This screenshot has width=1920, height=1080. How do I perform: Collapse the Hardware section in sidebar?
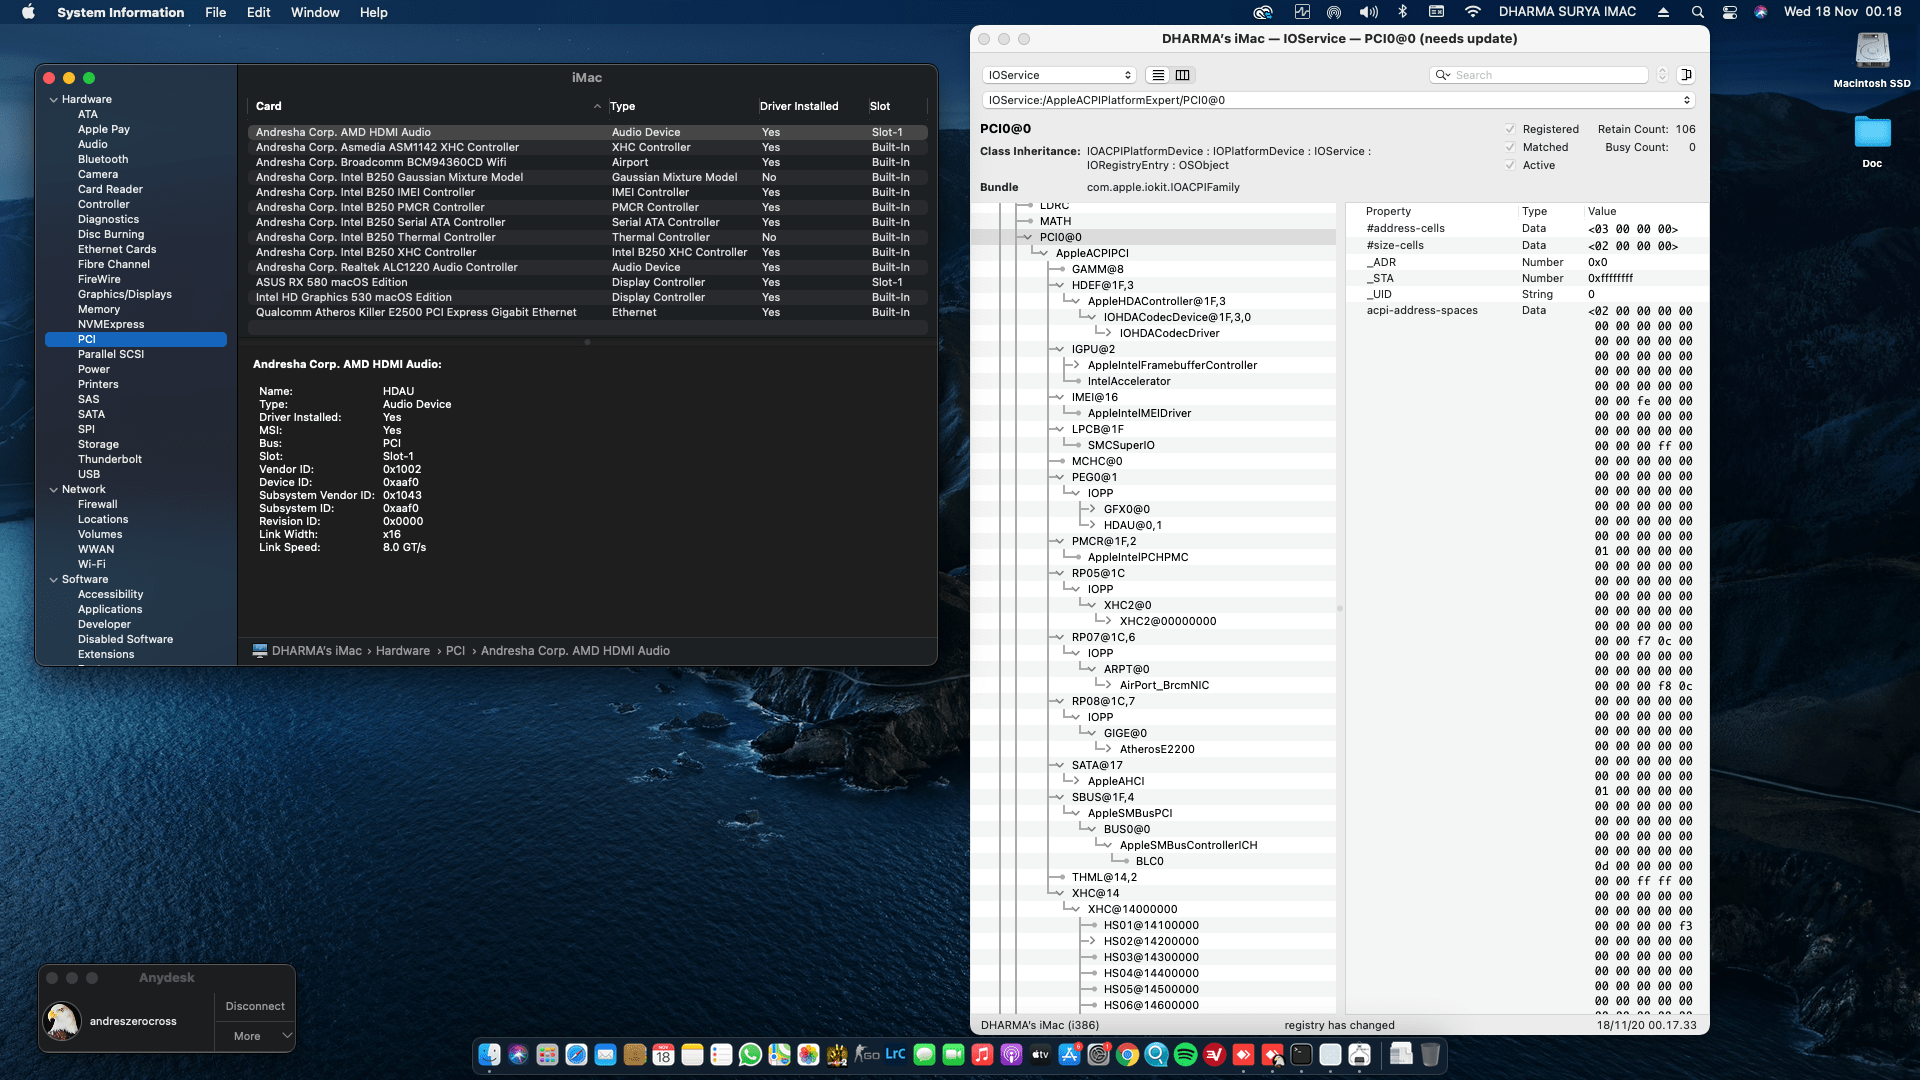pyautogui.click(x=53, y=99)
